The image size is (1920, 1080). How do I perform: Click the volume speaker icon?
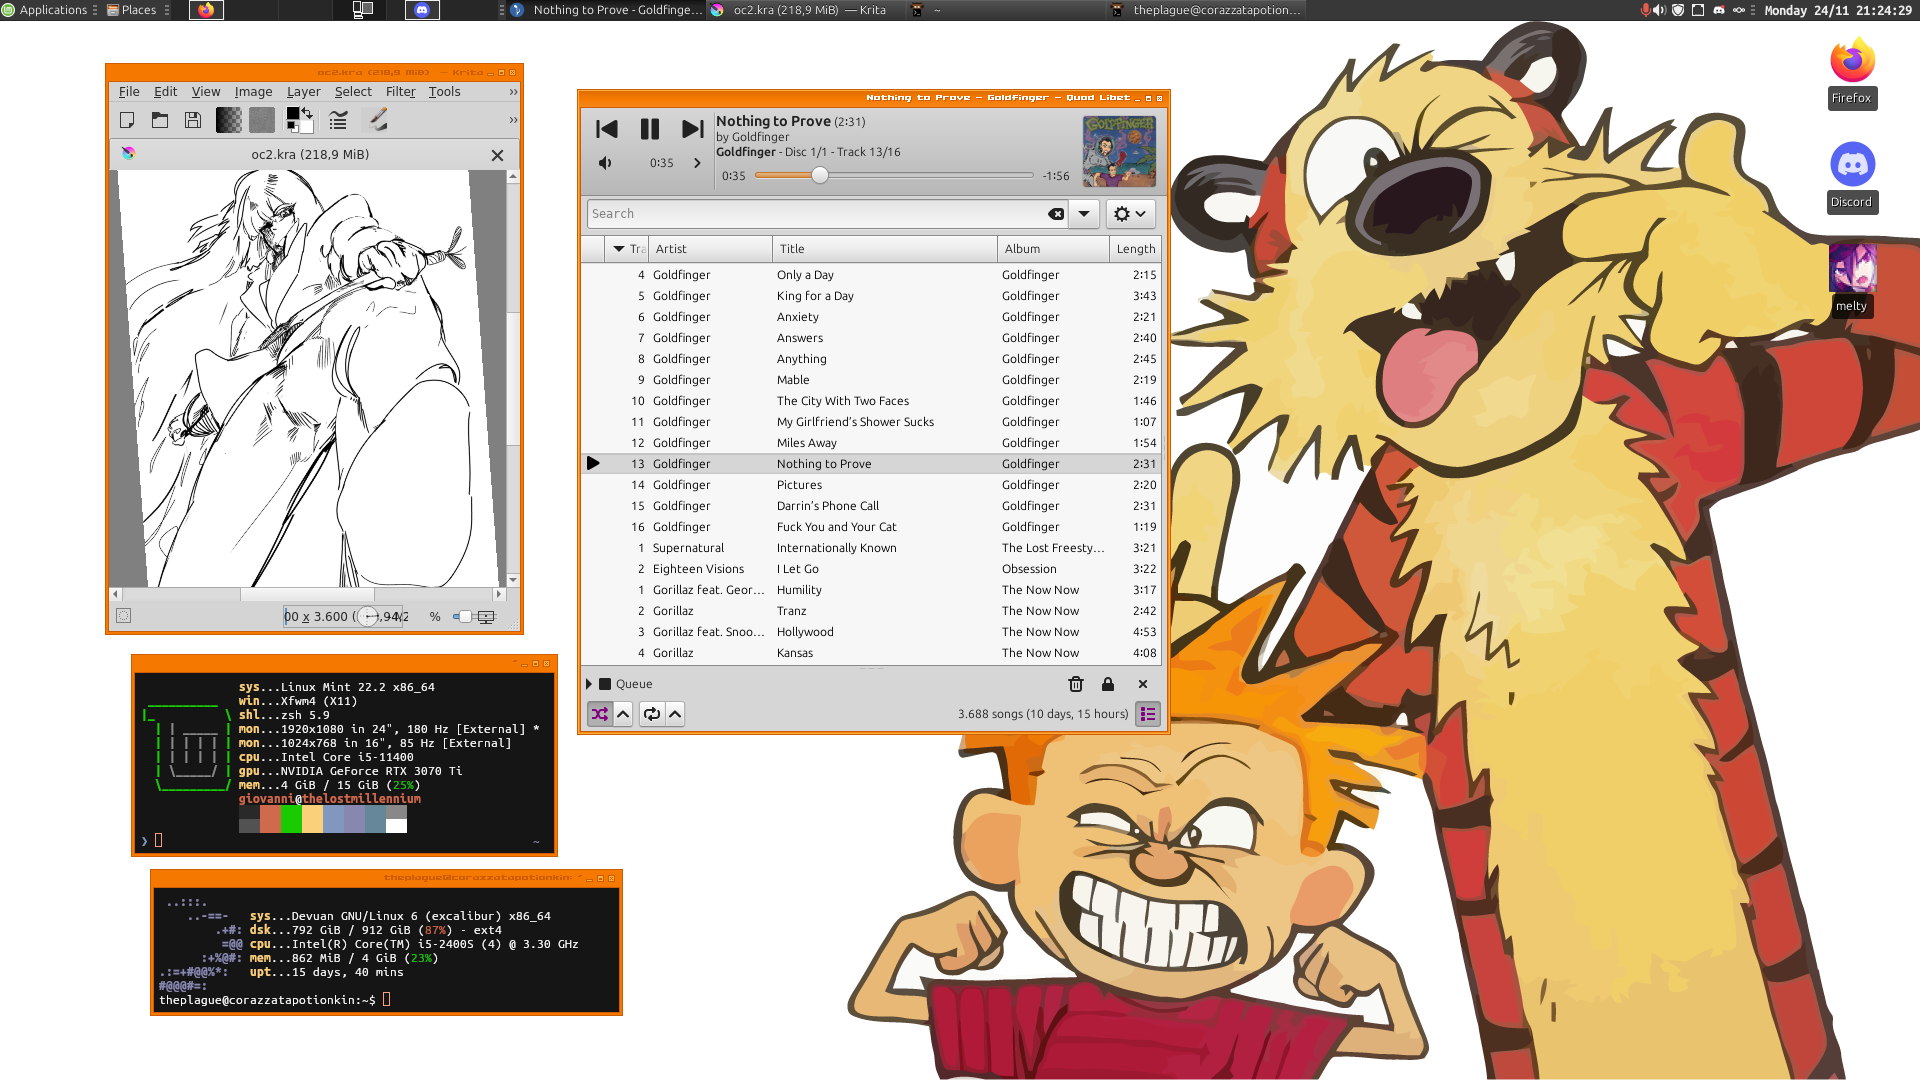tap(605, 163)
